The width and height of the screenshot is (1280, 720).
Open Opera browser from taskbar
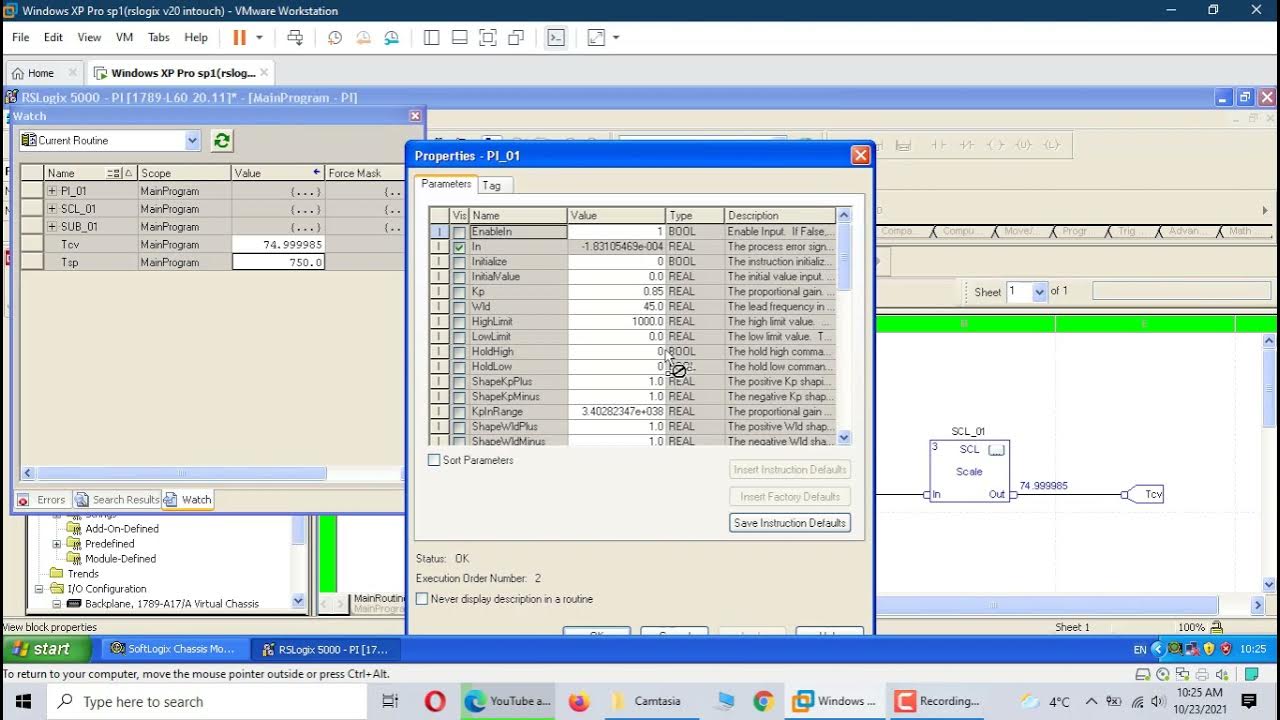pyautogui.click(x=435, y=701)
